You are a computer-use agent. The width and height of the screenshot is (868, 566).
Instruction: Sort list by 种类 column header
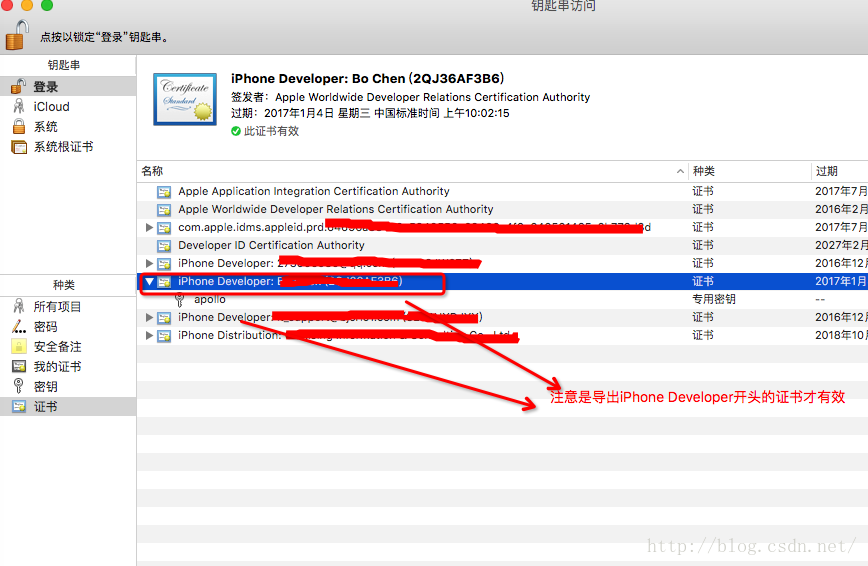coord(750,171)
